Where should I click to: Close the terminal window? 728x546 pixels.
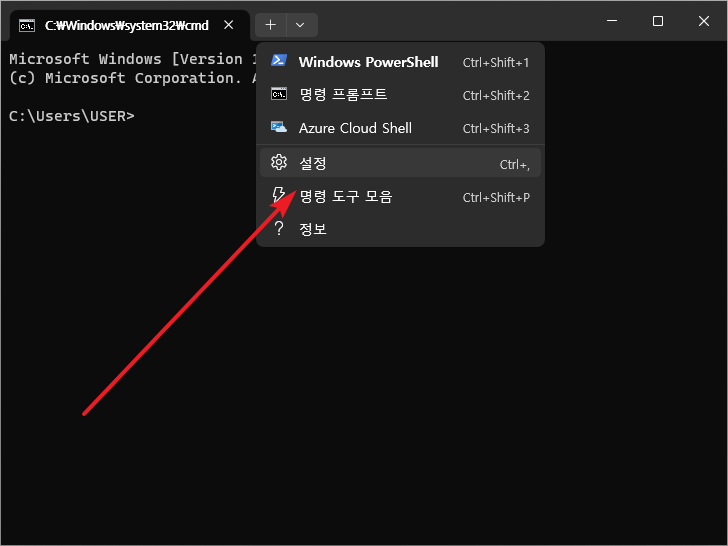tap(703, 21)
